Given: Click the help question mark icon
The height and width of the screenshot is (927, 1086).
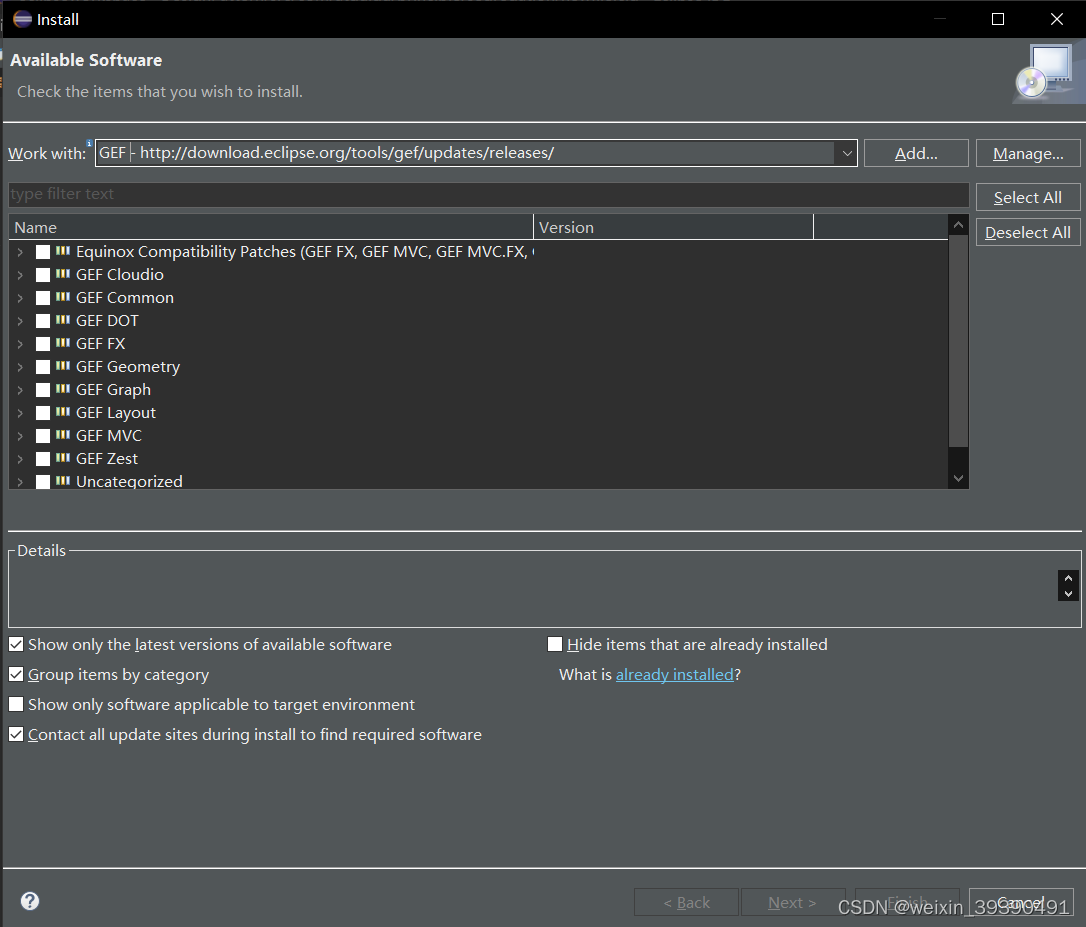Looking at the screenshot, I should [x=30, y=901].
